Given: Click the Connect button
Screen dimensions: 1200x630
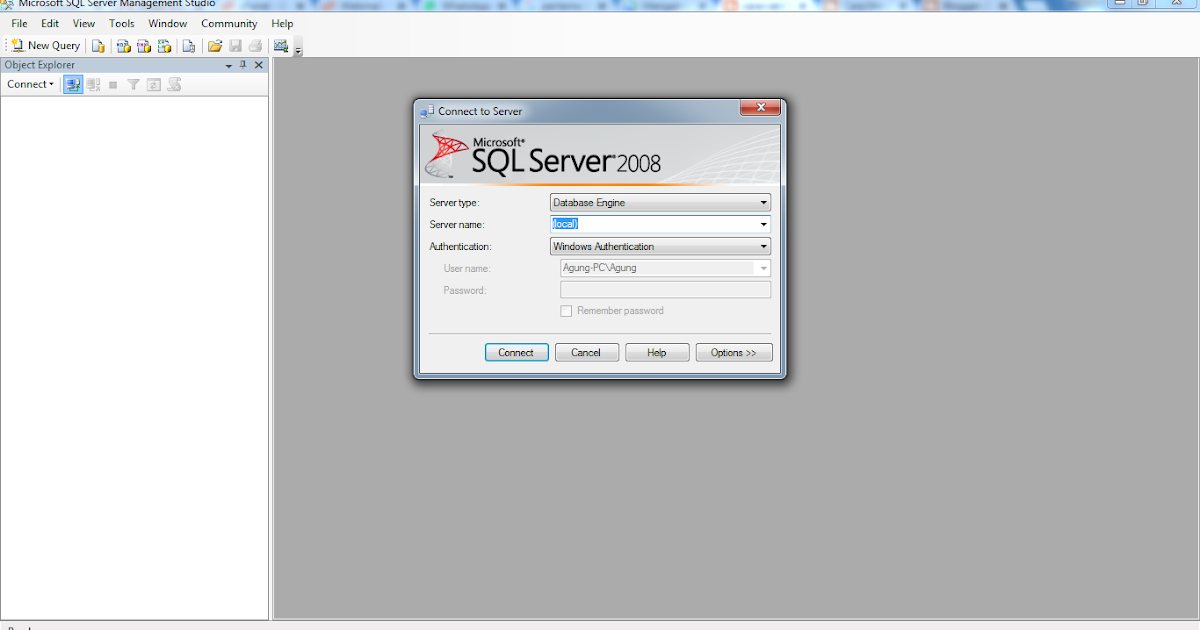Looking at the screenshot, I should pos(516,352).
